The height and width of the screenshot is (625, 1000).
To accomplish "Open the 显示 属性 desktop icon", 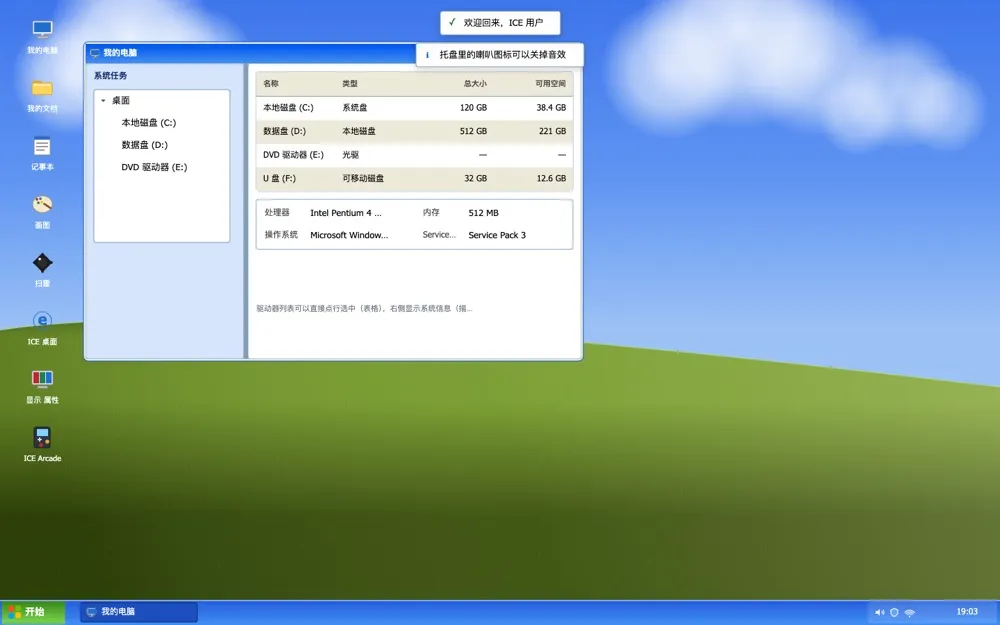I will coord(42,386).
